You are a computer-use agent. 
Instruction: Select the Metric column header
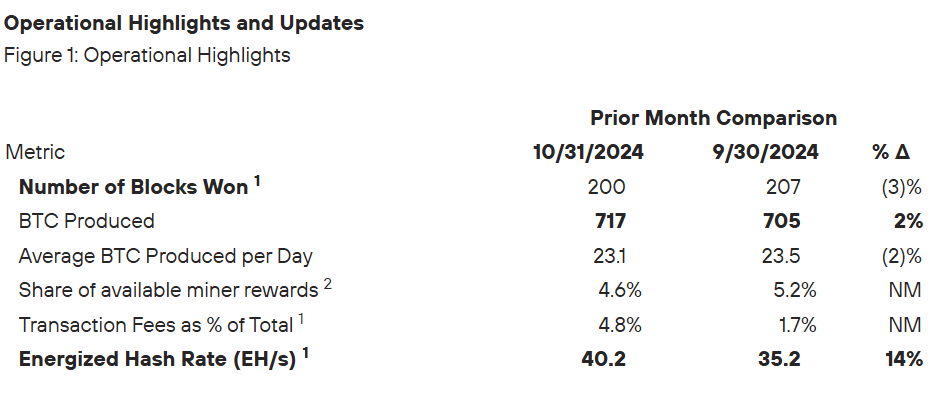pos(35,152)
